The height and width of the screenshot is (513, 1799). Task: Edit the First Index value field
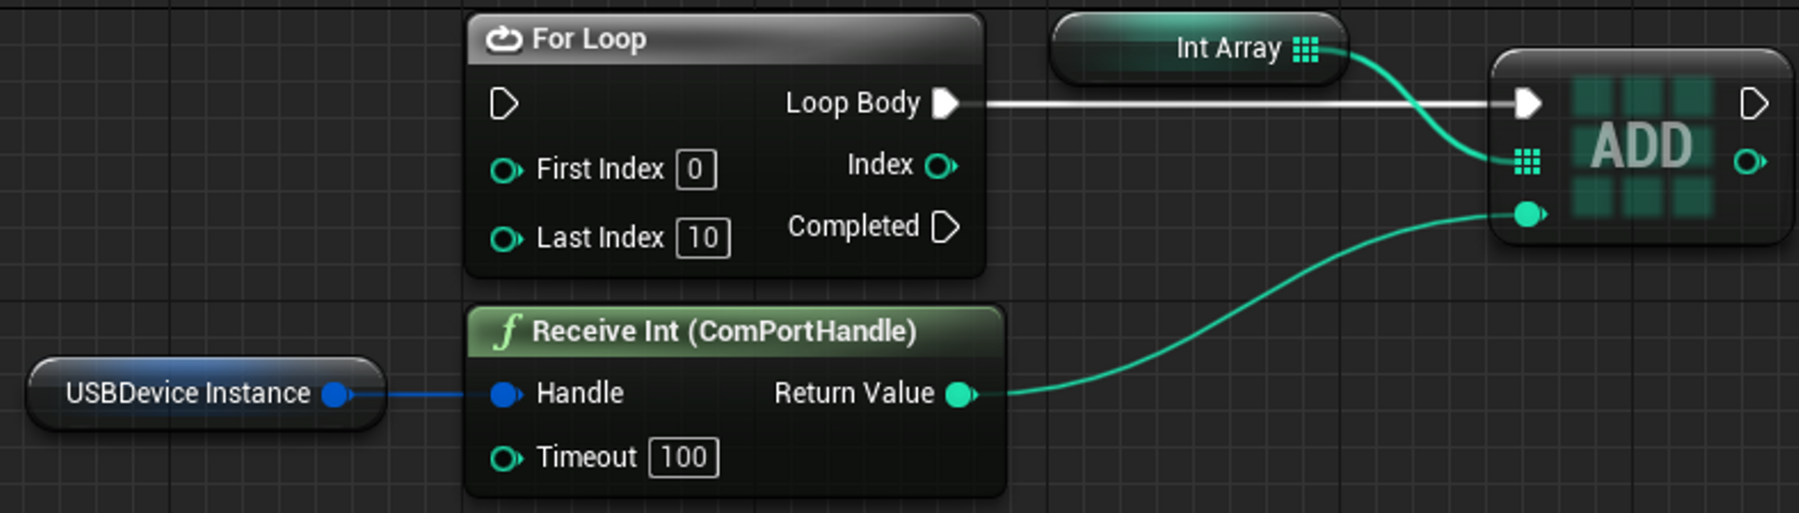(x=695, y=169)
